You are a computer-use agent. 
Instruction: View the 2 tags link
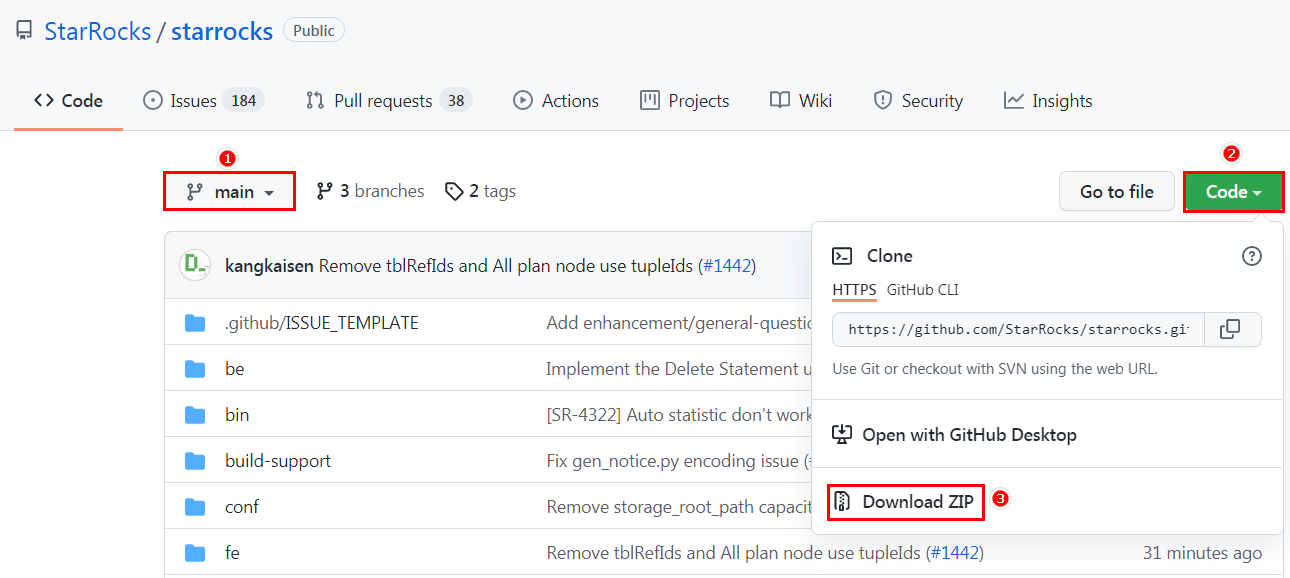(481, 191)
